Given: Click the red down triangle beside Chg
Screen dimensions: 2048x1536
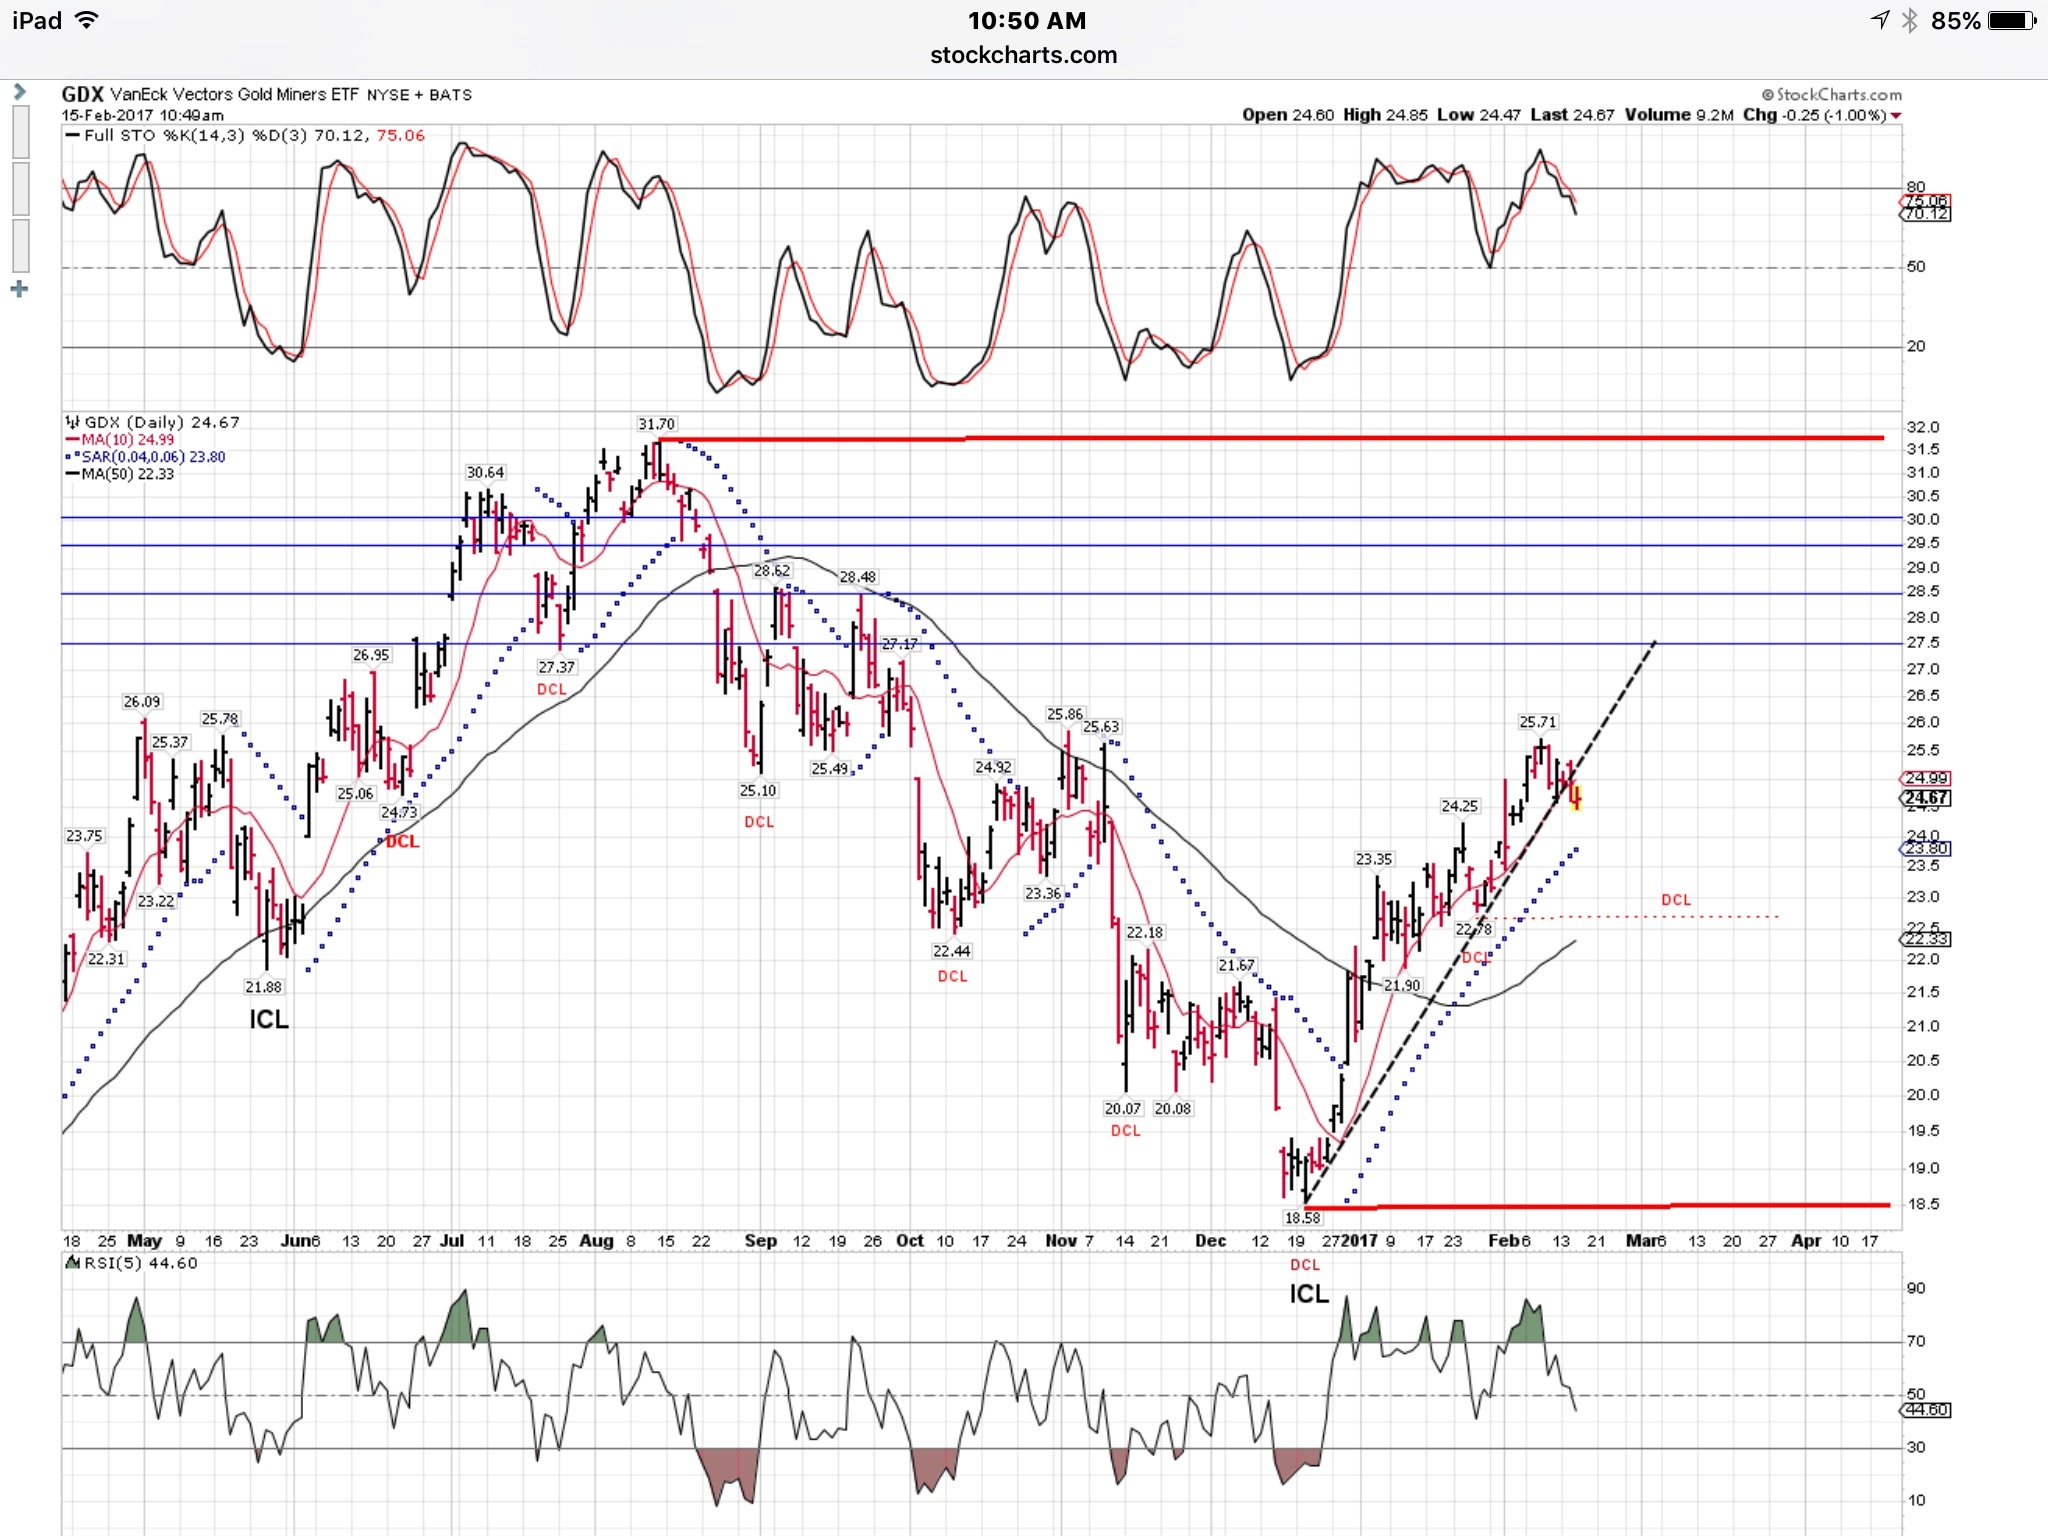Looking at the screenshot, I should 1896,116.
